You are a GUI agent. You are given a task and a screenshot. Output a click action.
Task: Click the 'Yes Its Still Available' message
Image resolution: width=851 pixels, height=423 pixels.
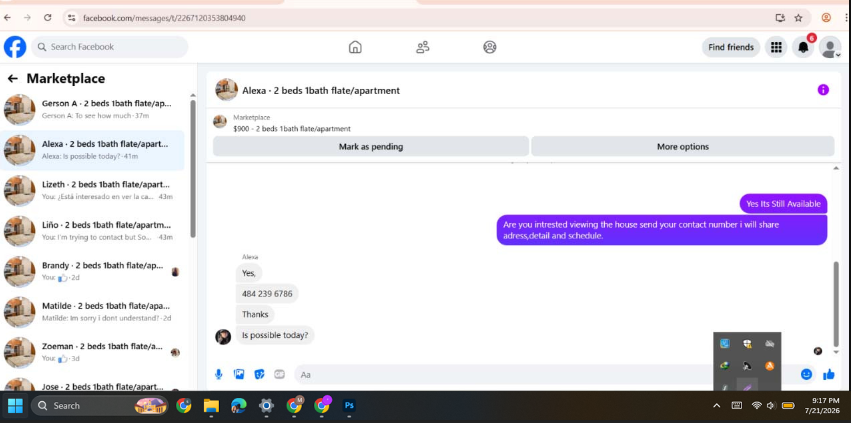coord(783,204)
